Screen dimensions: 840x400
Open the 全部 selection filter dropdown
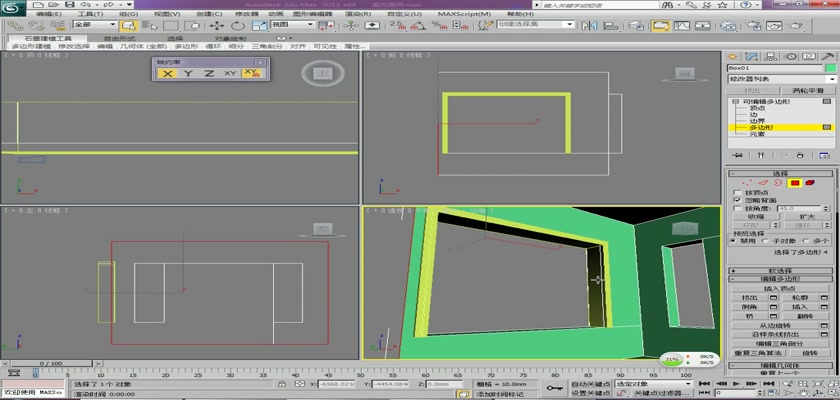[x=95, y=25]
